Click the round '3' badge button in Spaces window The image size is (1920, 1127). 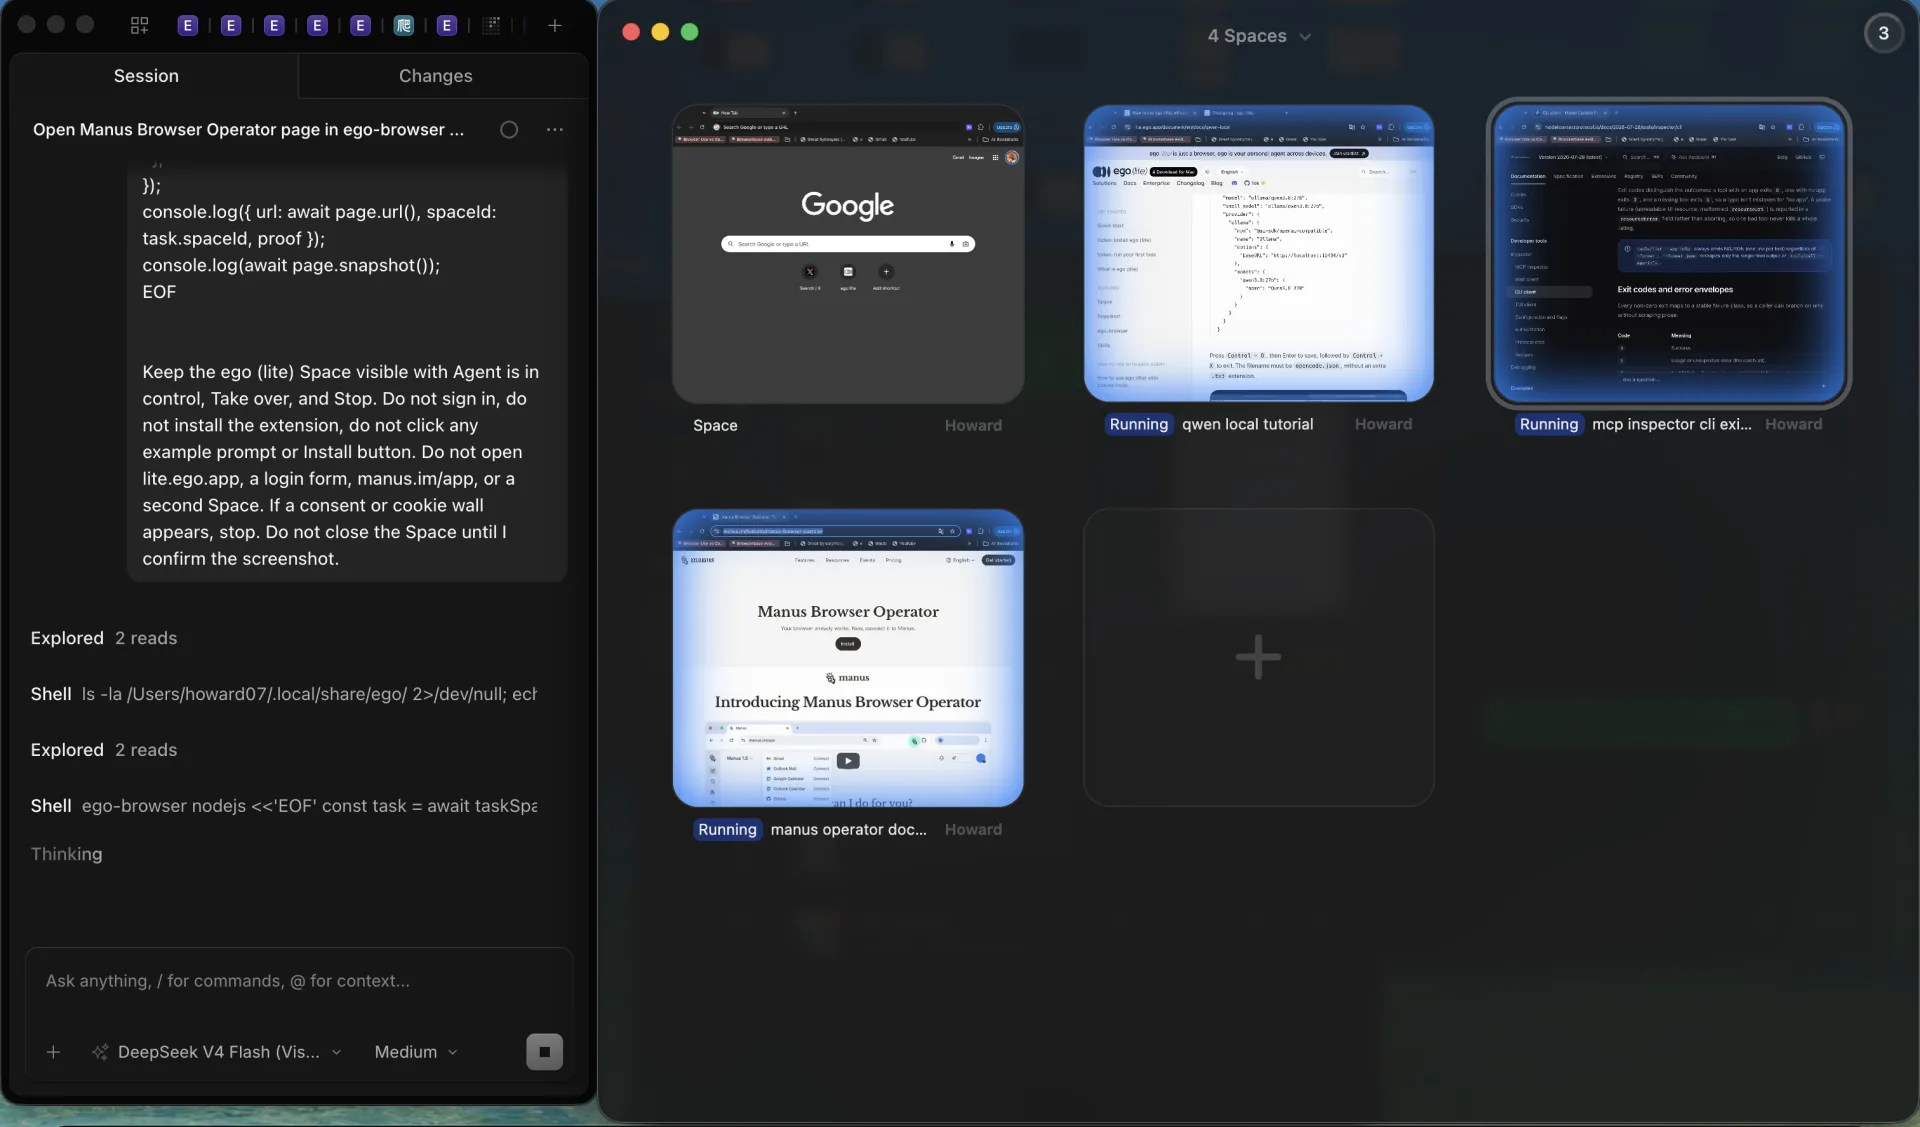pos(1883,33)
